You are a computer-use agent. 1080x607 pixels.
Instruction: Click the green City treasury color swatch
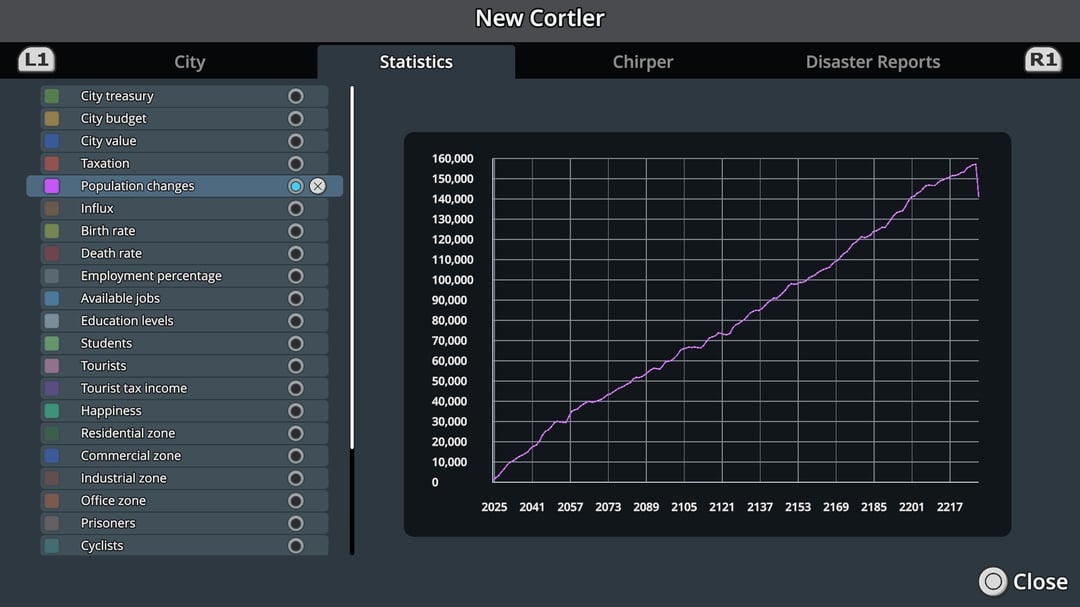[x=52, y=96]
